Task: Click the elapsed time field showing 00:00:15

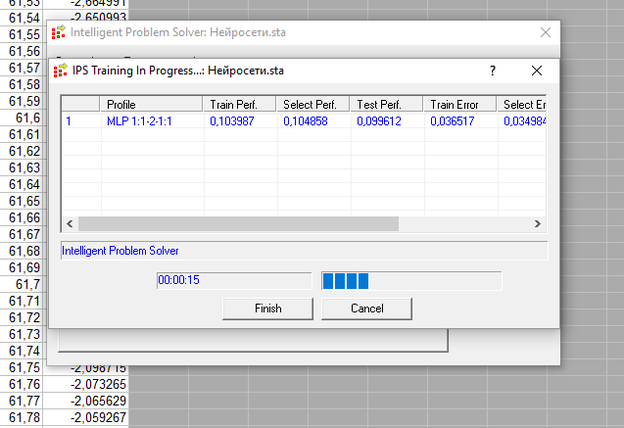Action: [231, 280]
